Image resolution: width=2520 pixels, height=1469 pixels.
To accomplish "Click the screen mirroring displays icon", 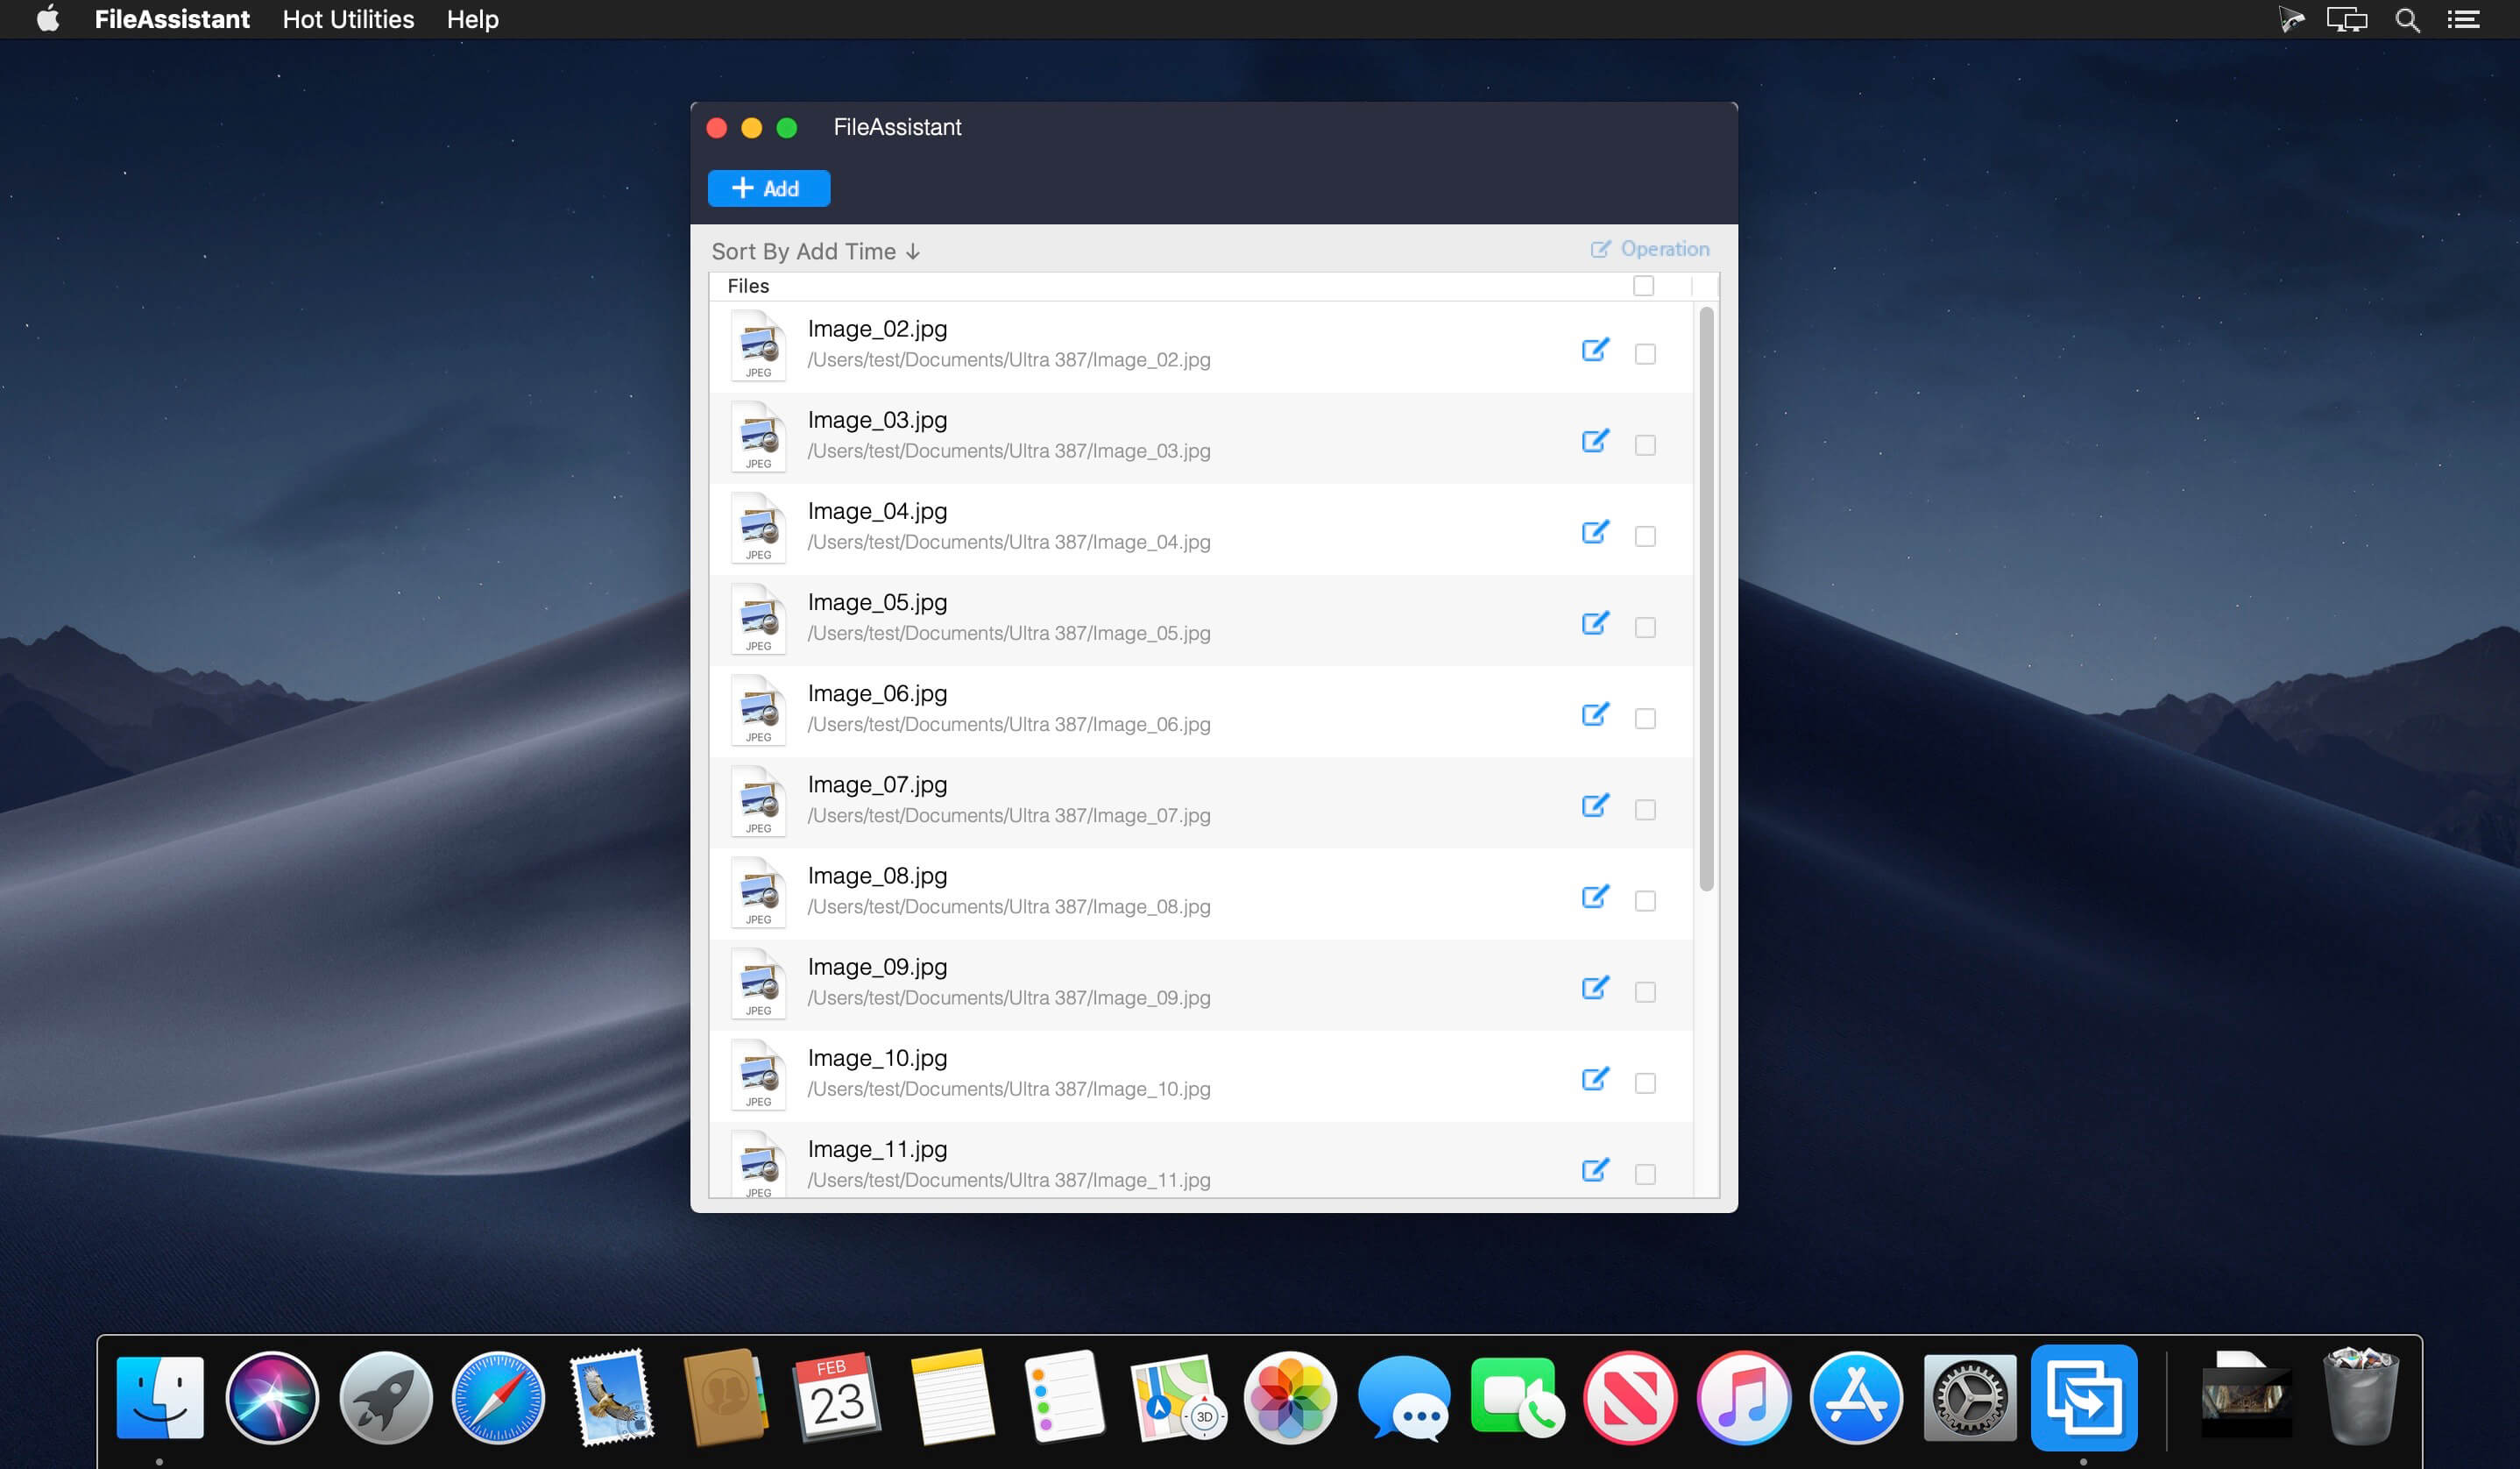I will (x=2346, y=19).
